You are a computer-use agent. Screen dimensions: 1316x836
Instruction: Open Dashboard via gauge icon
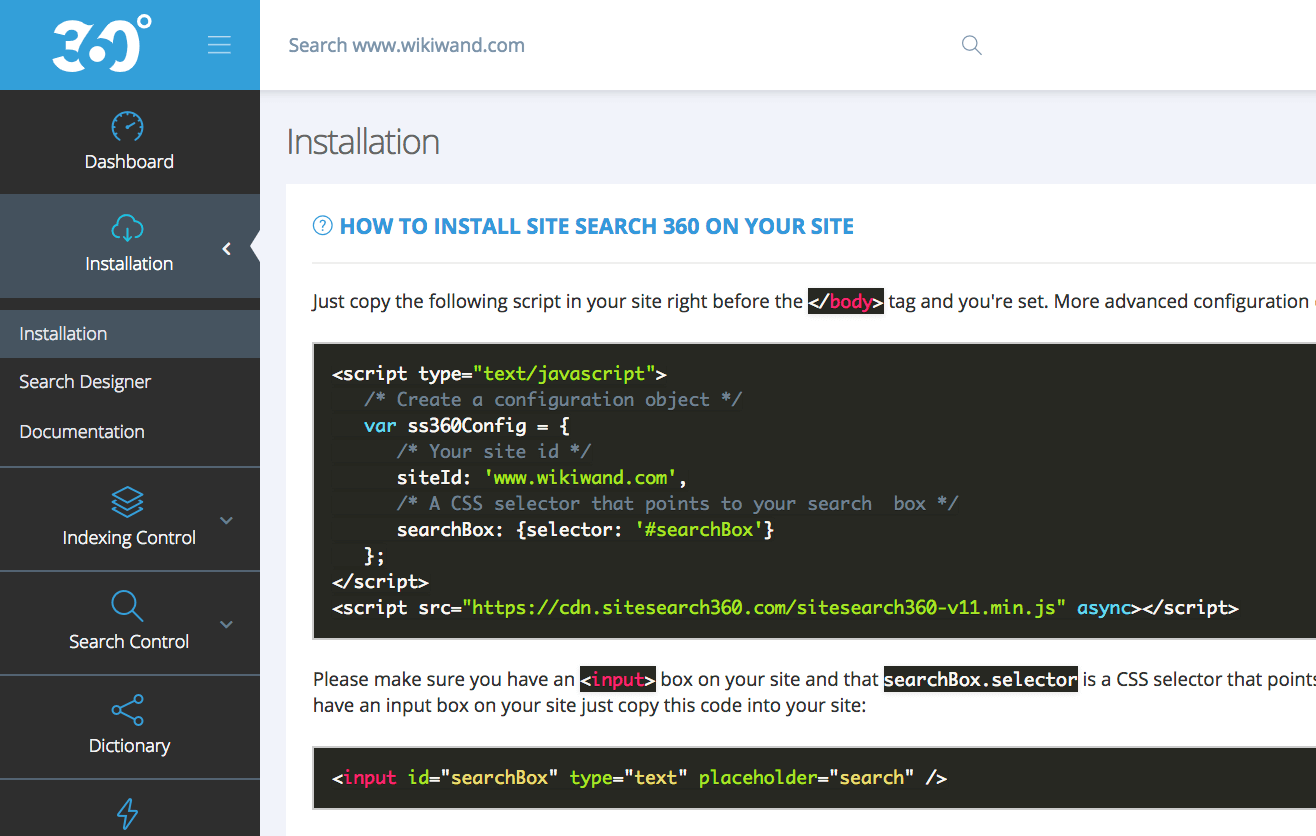point(128,127)
